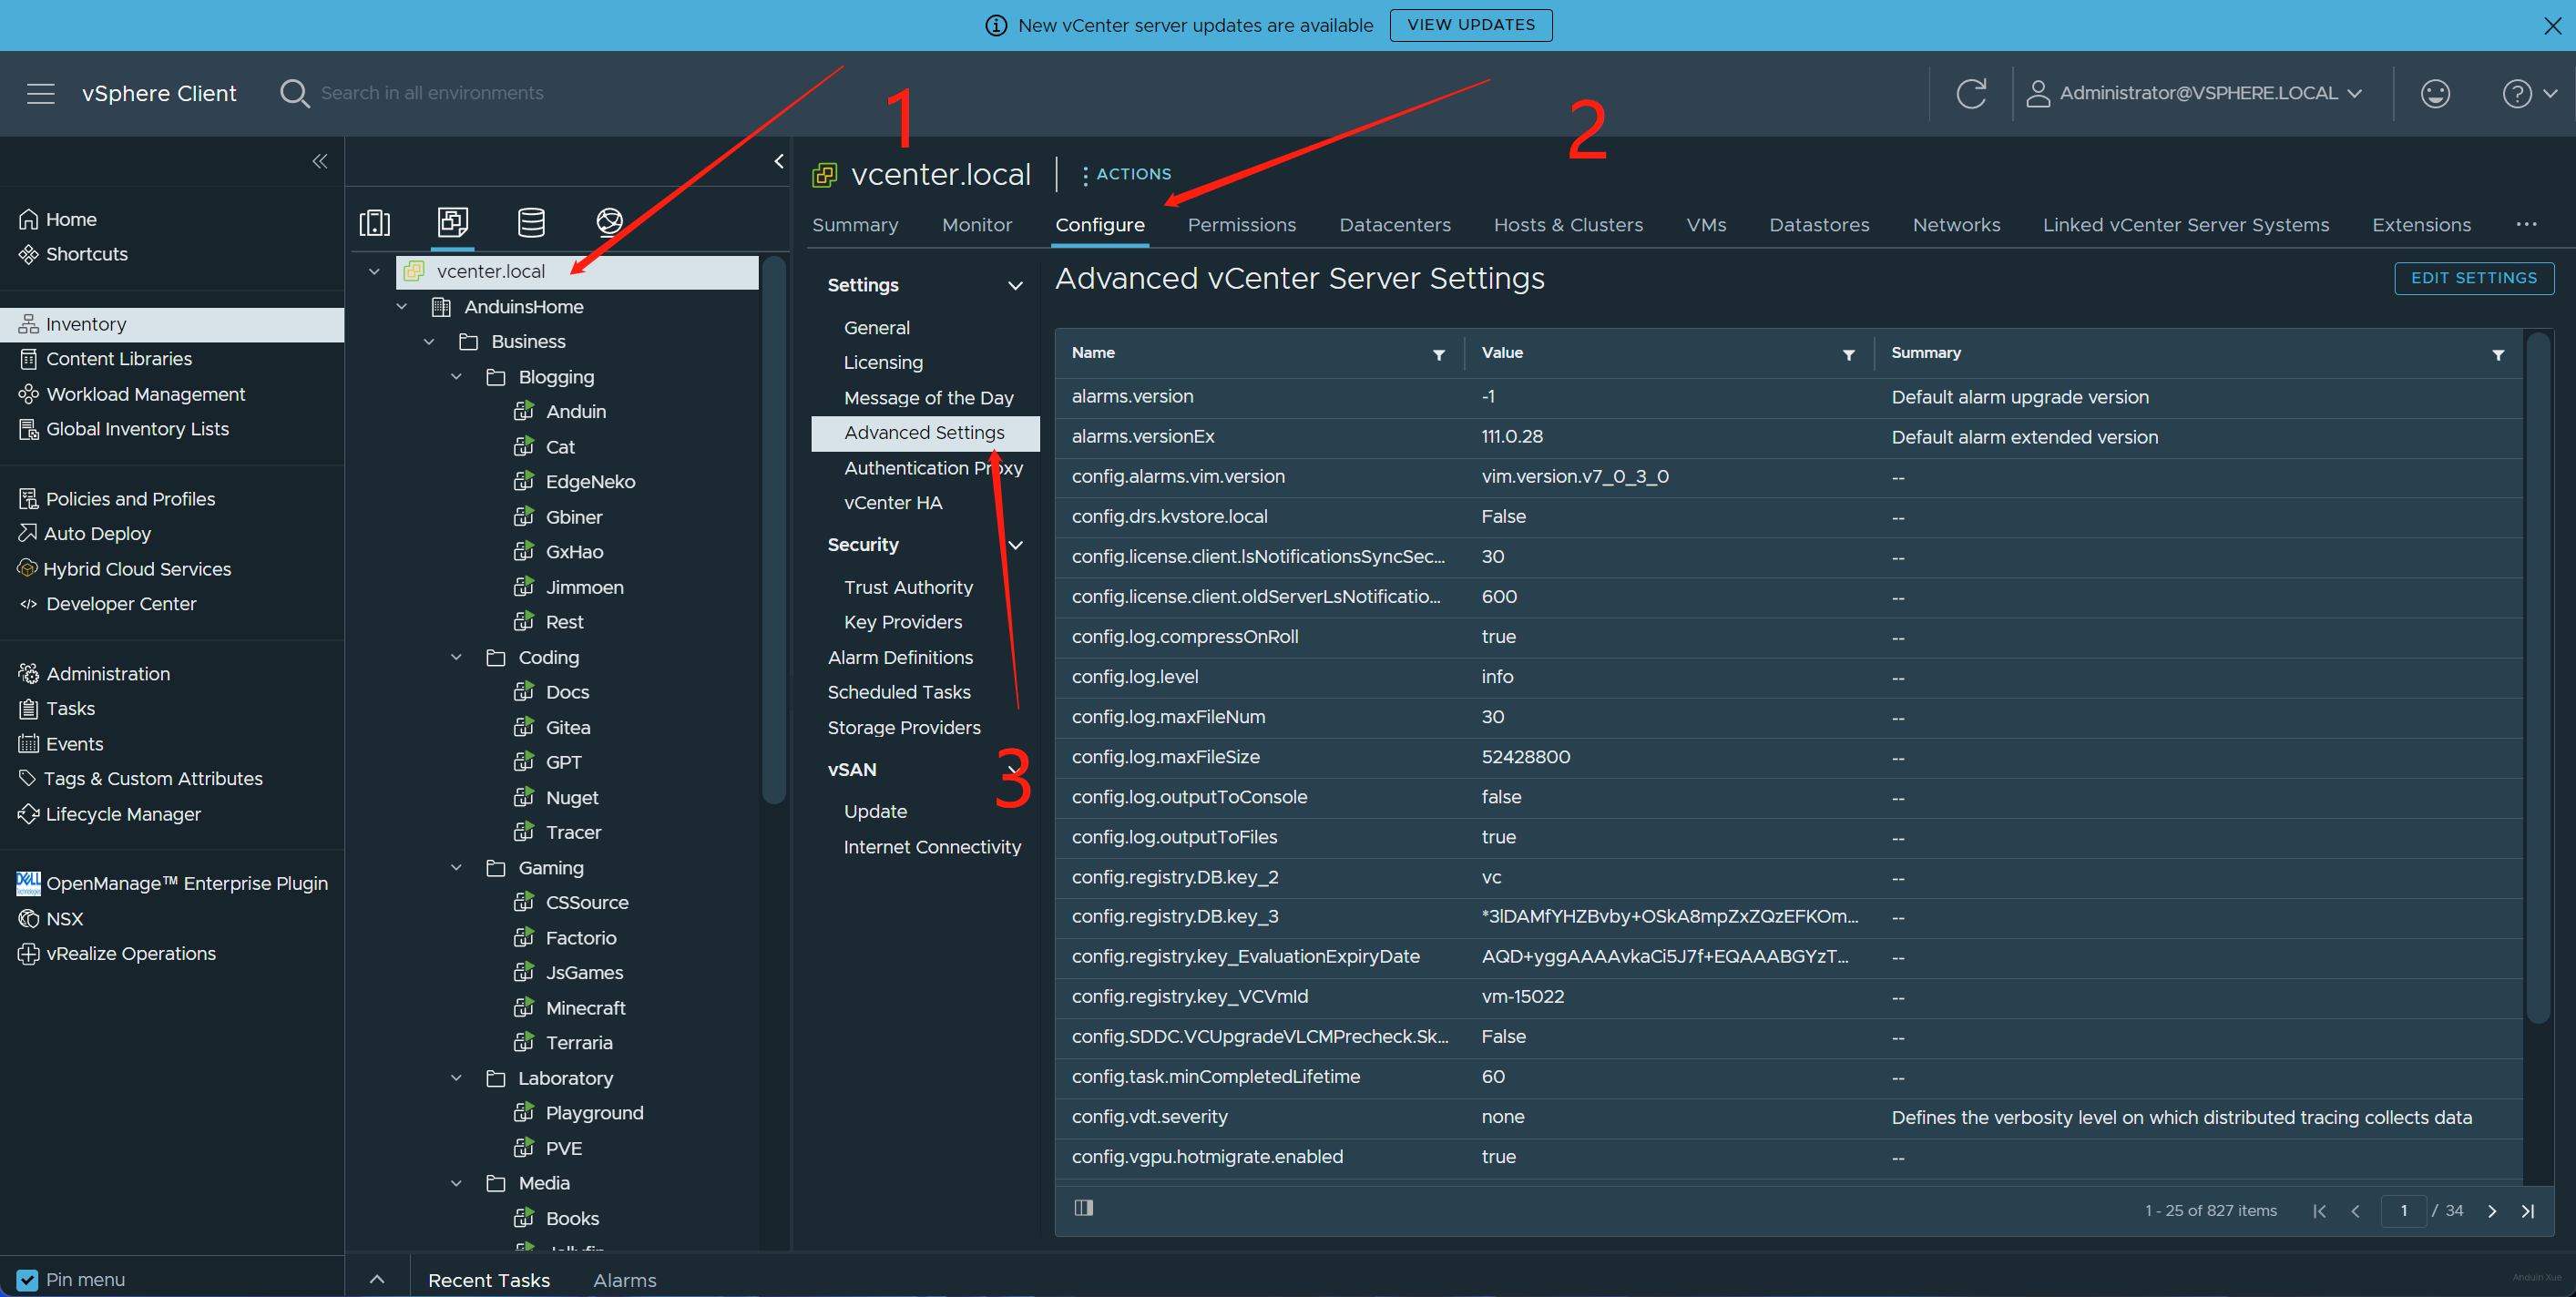This screenshot has height=1297, width=2576.
Task: Open the Storage inventory view icon
Action: (531, 222)
